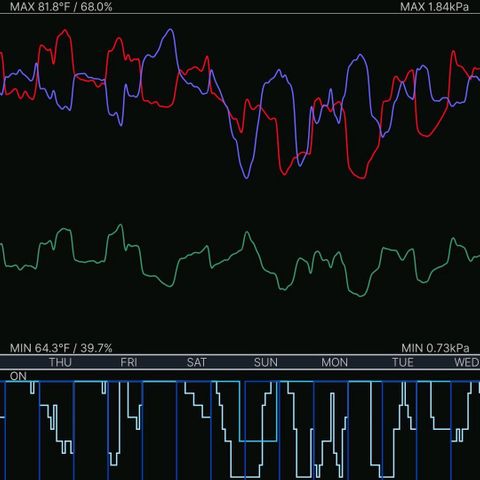Select the FRI day label
480x480 pixels.
click(129, 362)
